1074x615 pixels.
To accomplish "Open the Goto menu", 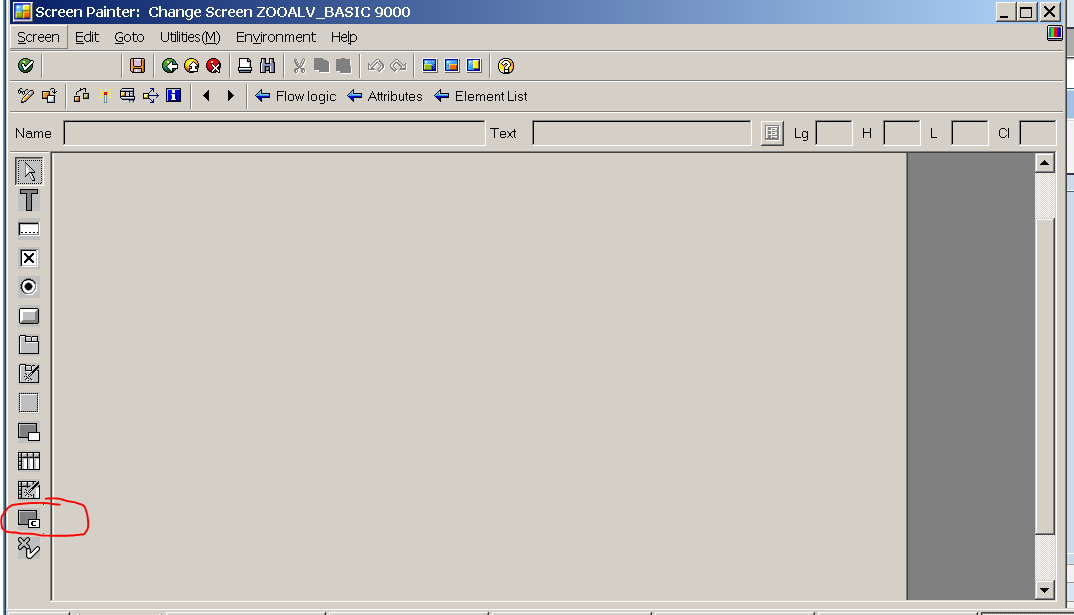I will pos(129,37).
